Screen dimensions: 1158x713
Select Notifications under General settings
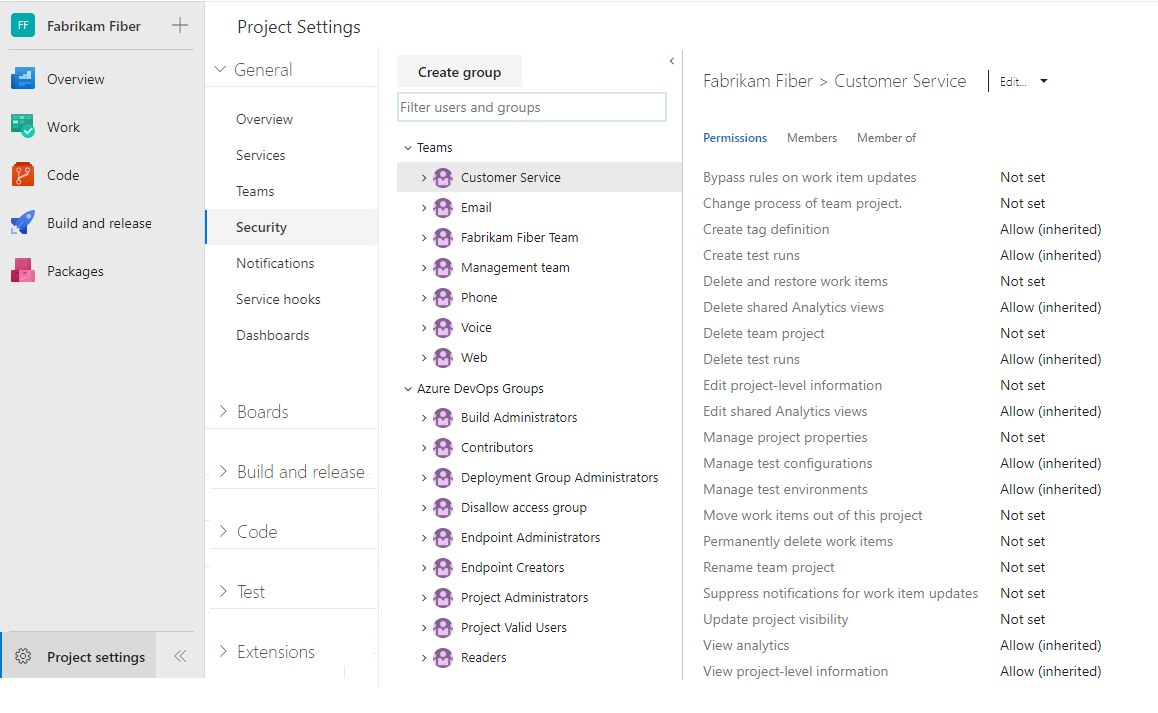275,263
